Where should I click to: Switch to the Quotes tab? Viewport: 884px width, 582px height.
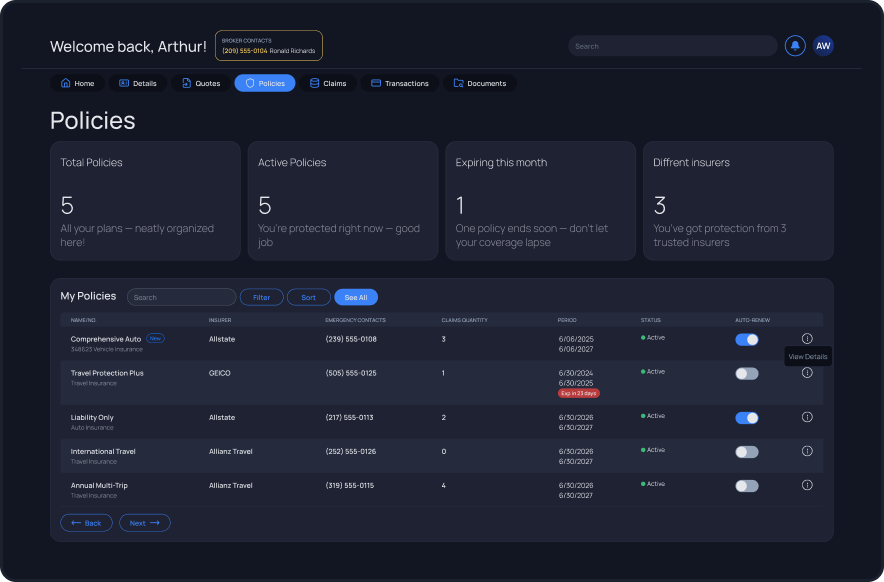tap(200, 83)
